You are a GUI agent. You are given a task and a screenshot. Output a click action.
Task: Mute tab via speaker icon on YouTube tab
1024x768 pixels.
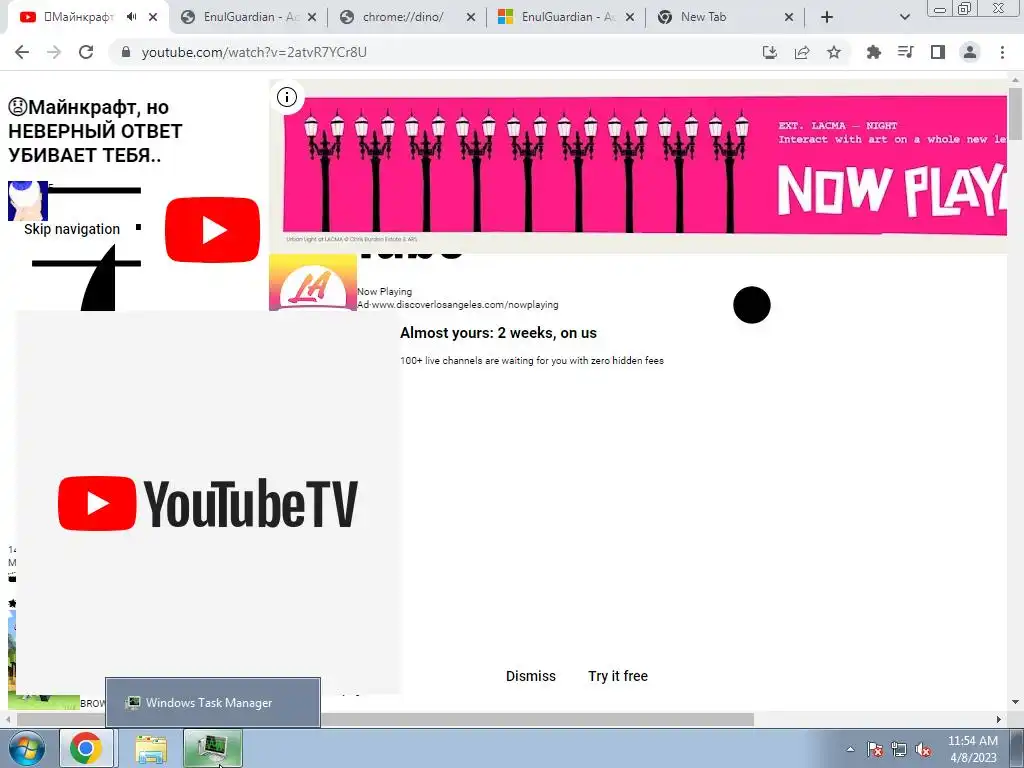pyautogui.click(x=131, y=17)
